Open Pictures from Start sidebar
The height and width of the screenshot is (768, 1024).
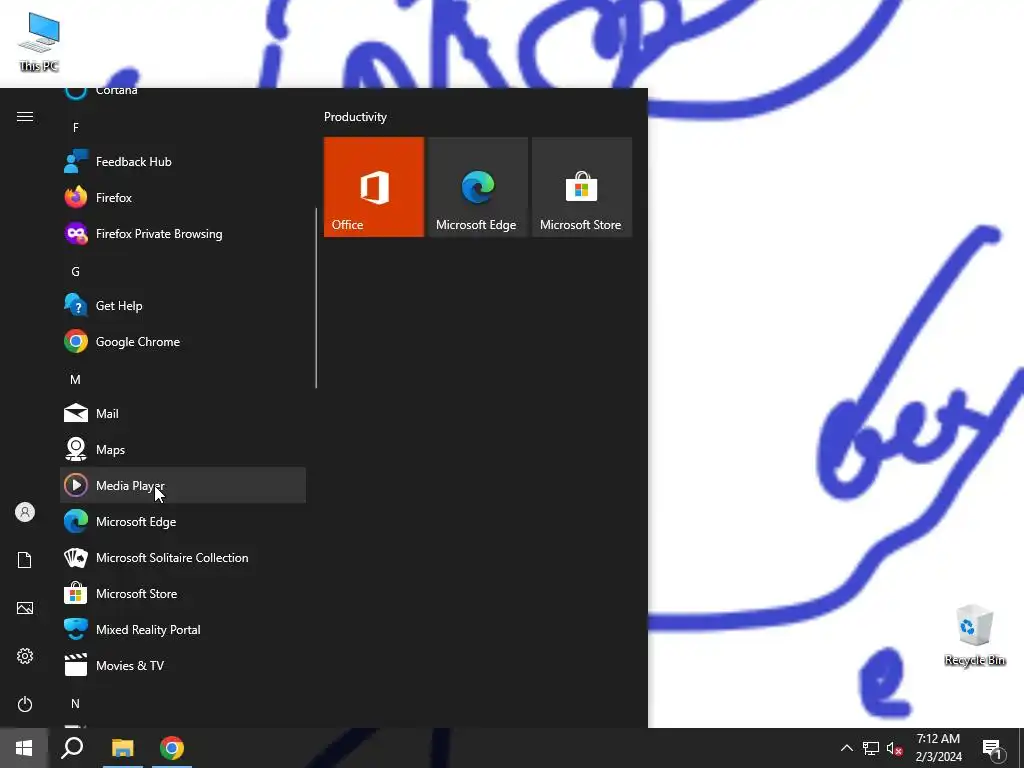pos(25,608)
